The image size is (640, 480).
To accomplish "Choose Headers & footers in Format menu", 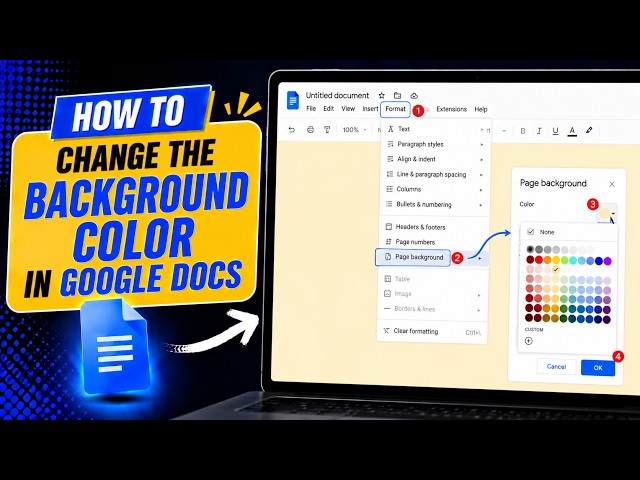I will [434, 227].
